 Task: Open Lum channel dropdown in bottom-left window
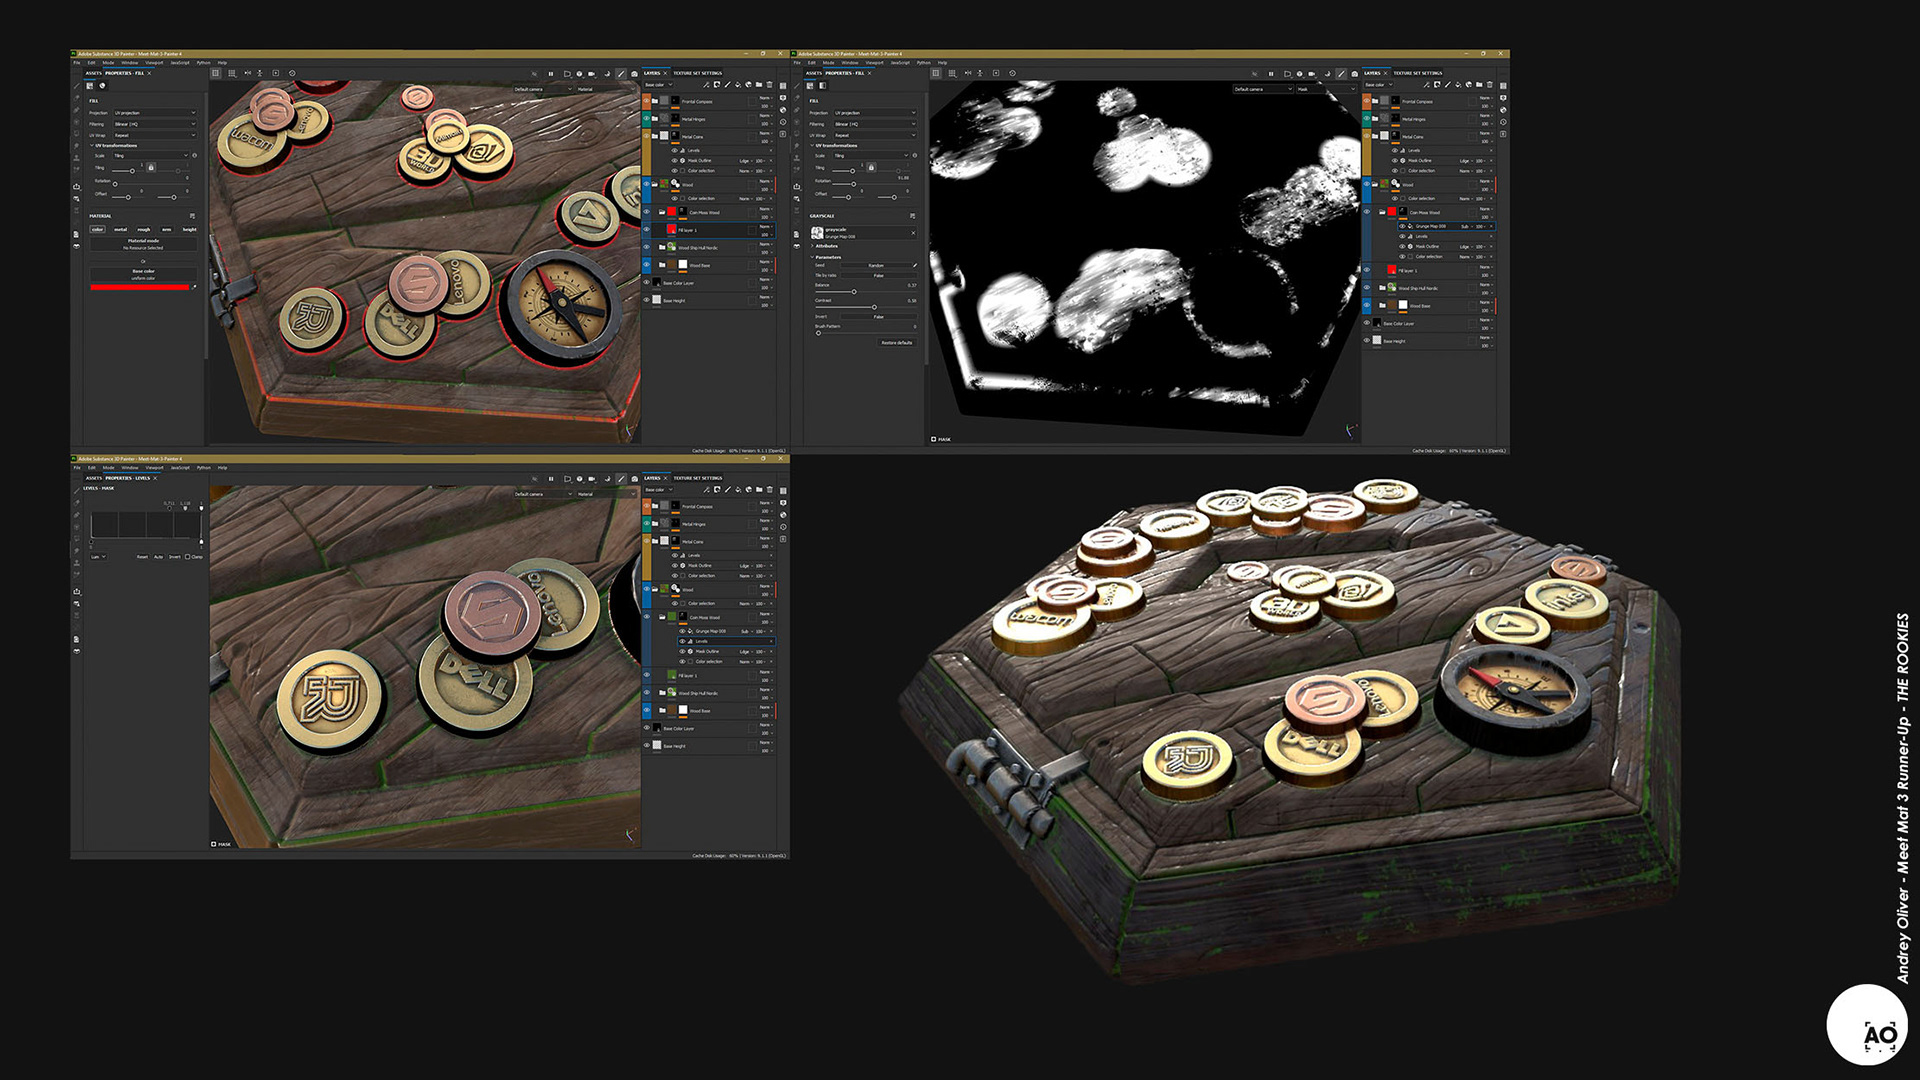click(x=99, y=557)
